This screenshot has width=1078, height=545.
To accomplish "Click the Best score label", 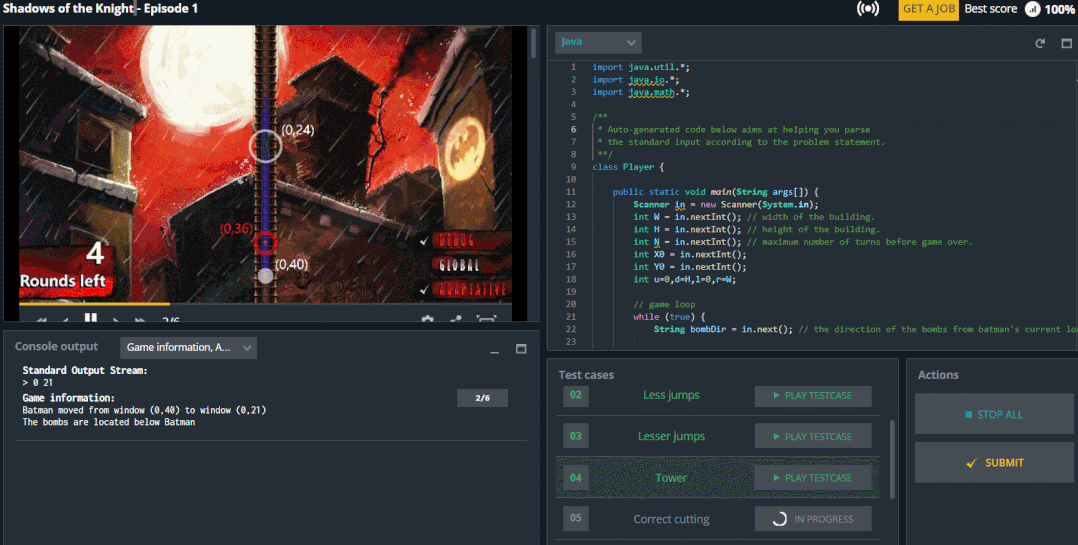I will point(991,9).
